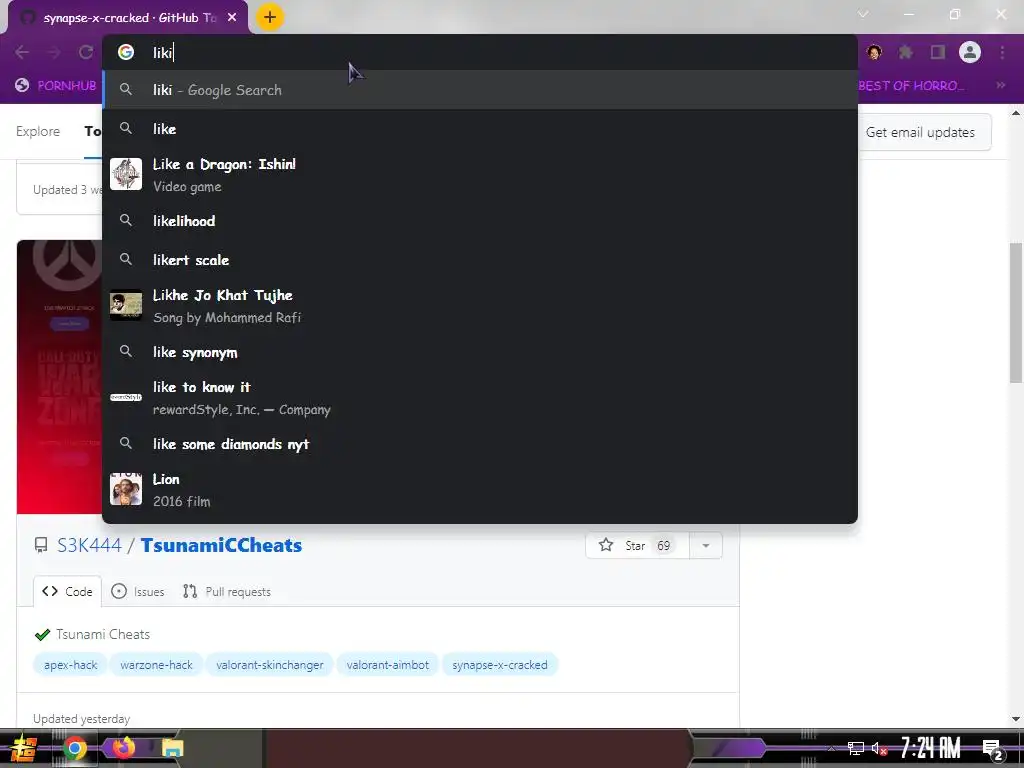
Task: Go back using the browser back arrow
Action: [22, 52]
